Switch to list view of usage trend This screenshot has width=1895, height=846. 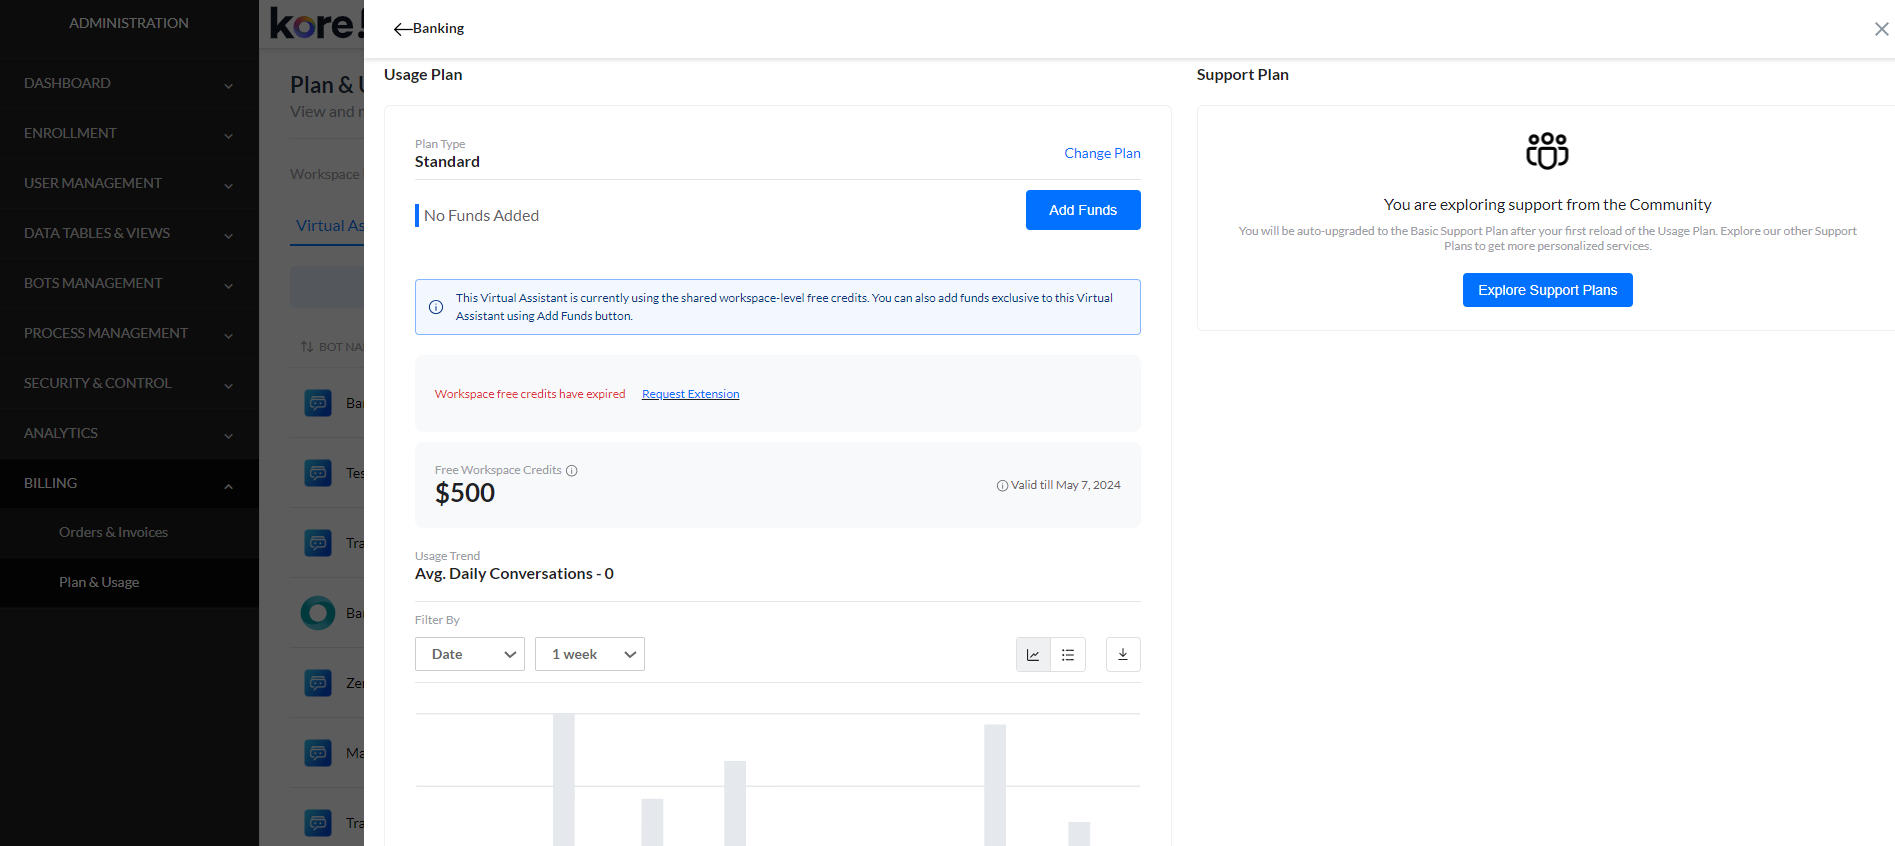click(1068, 655)
